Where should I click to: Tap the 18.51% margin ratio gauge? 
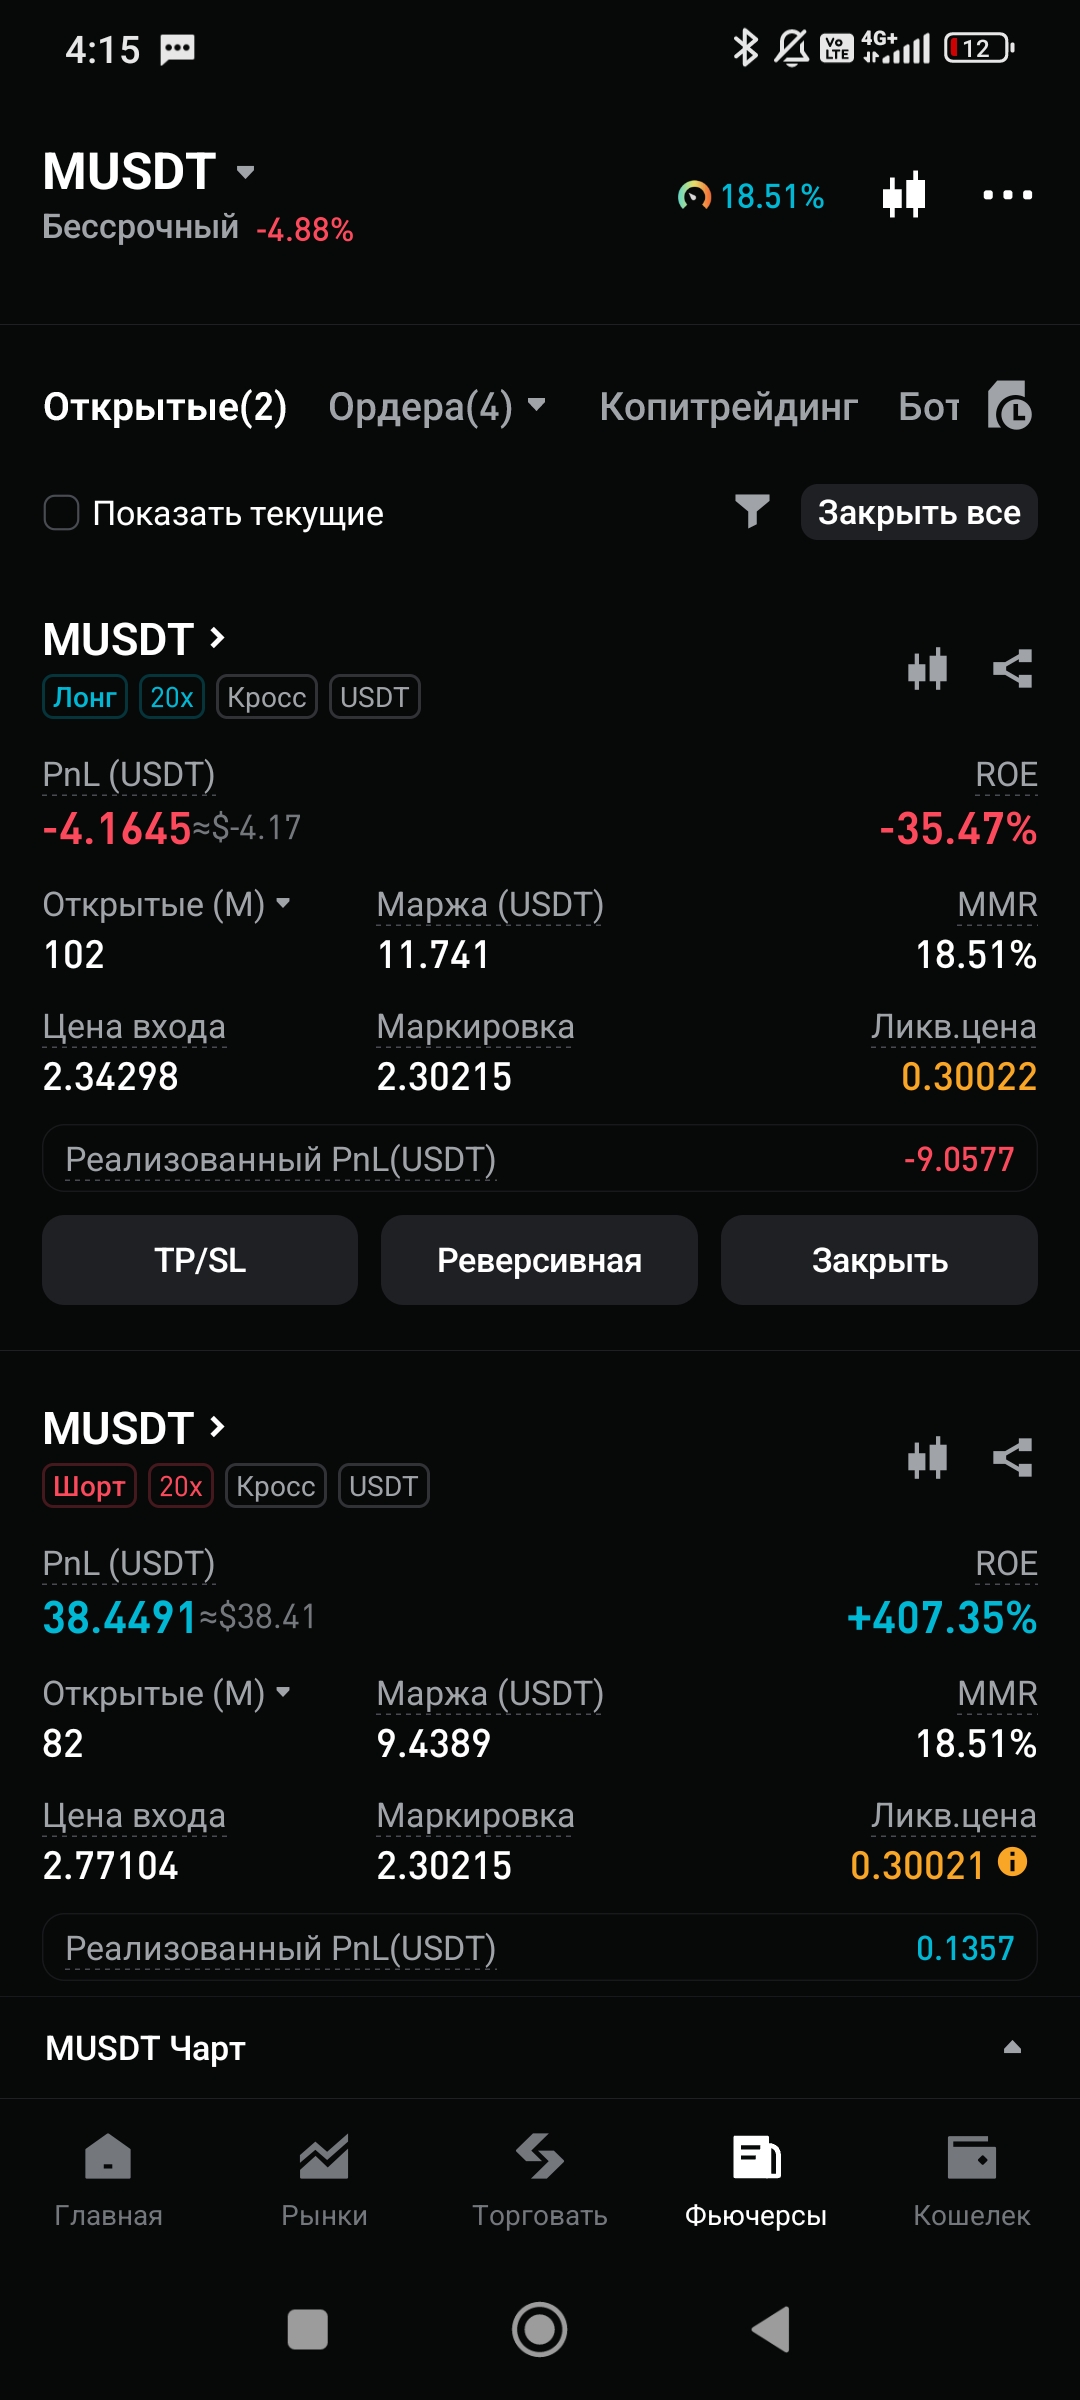click(x=751, y=196)
